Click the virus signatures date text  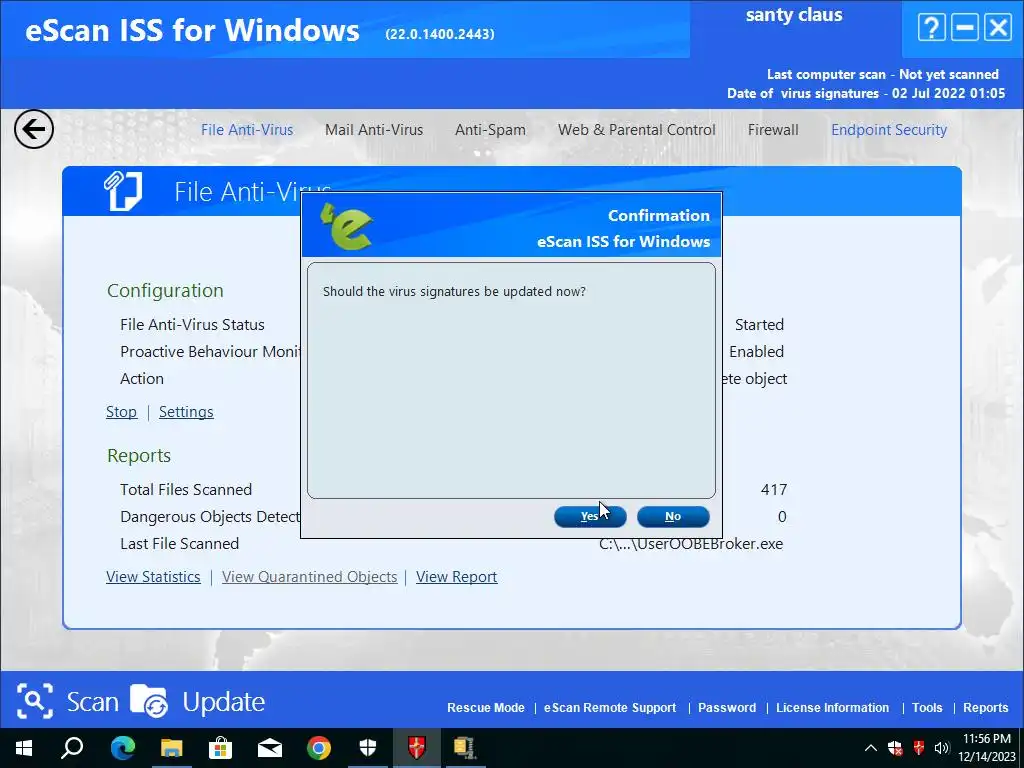867,93
